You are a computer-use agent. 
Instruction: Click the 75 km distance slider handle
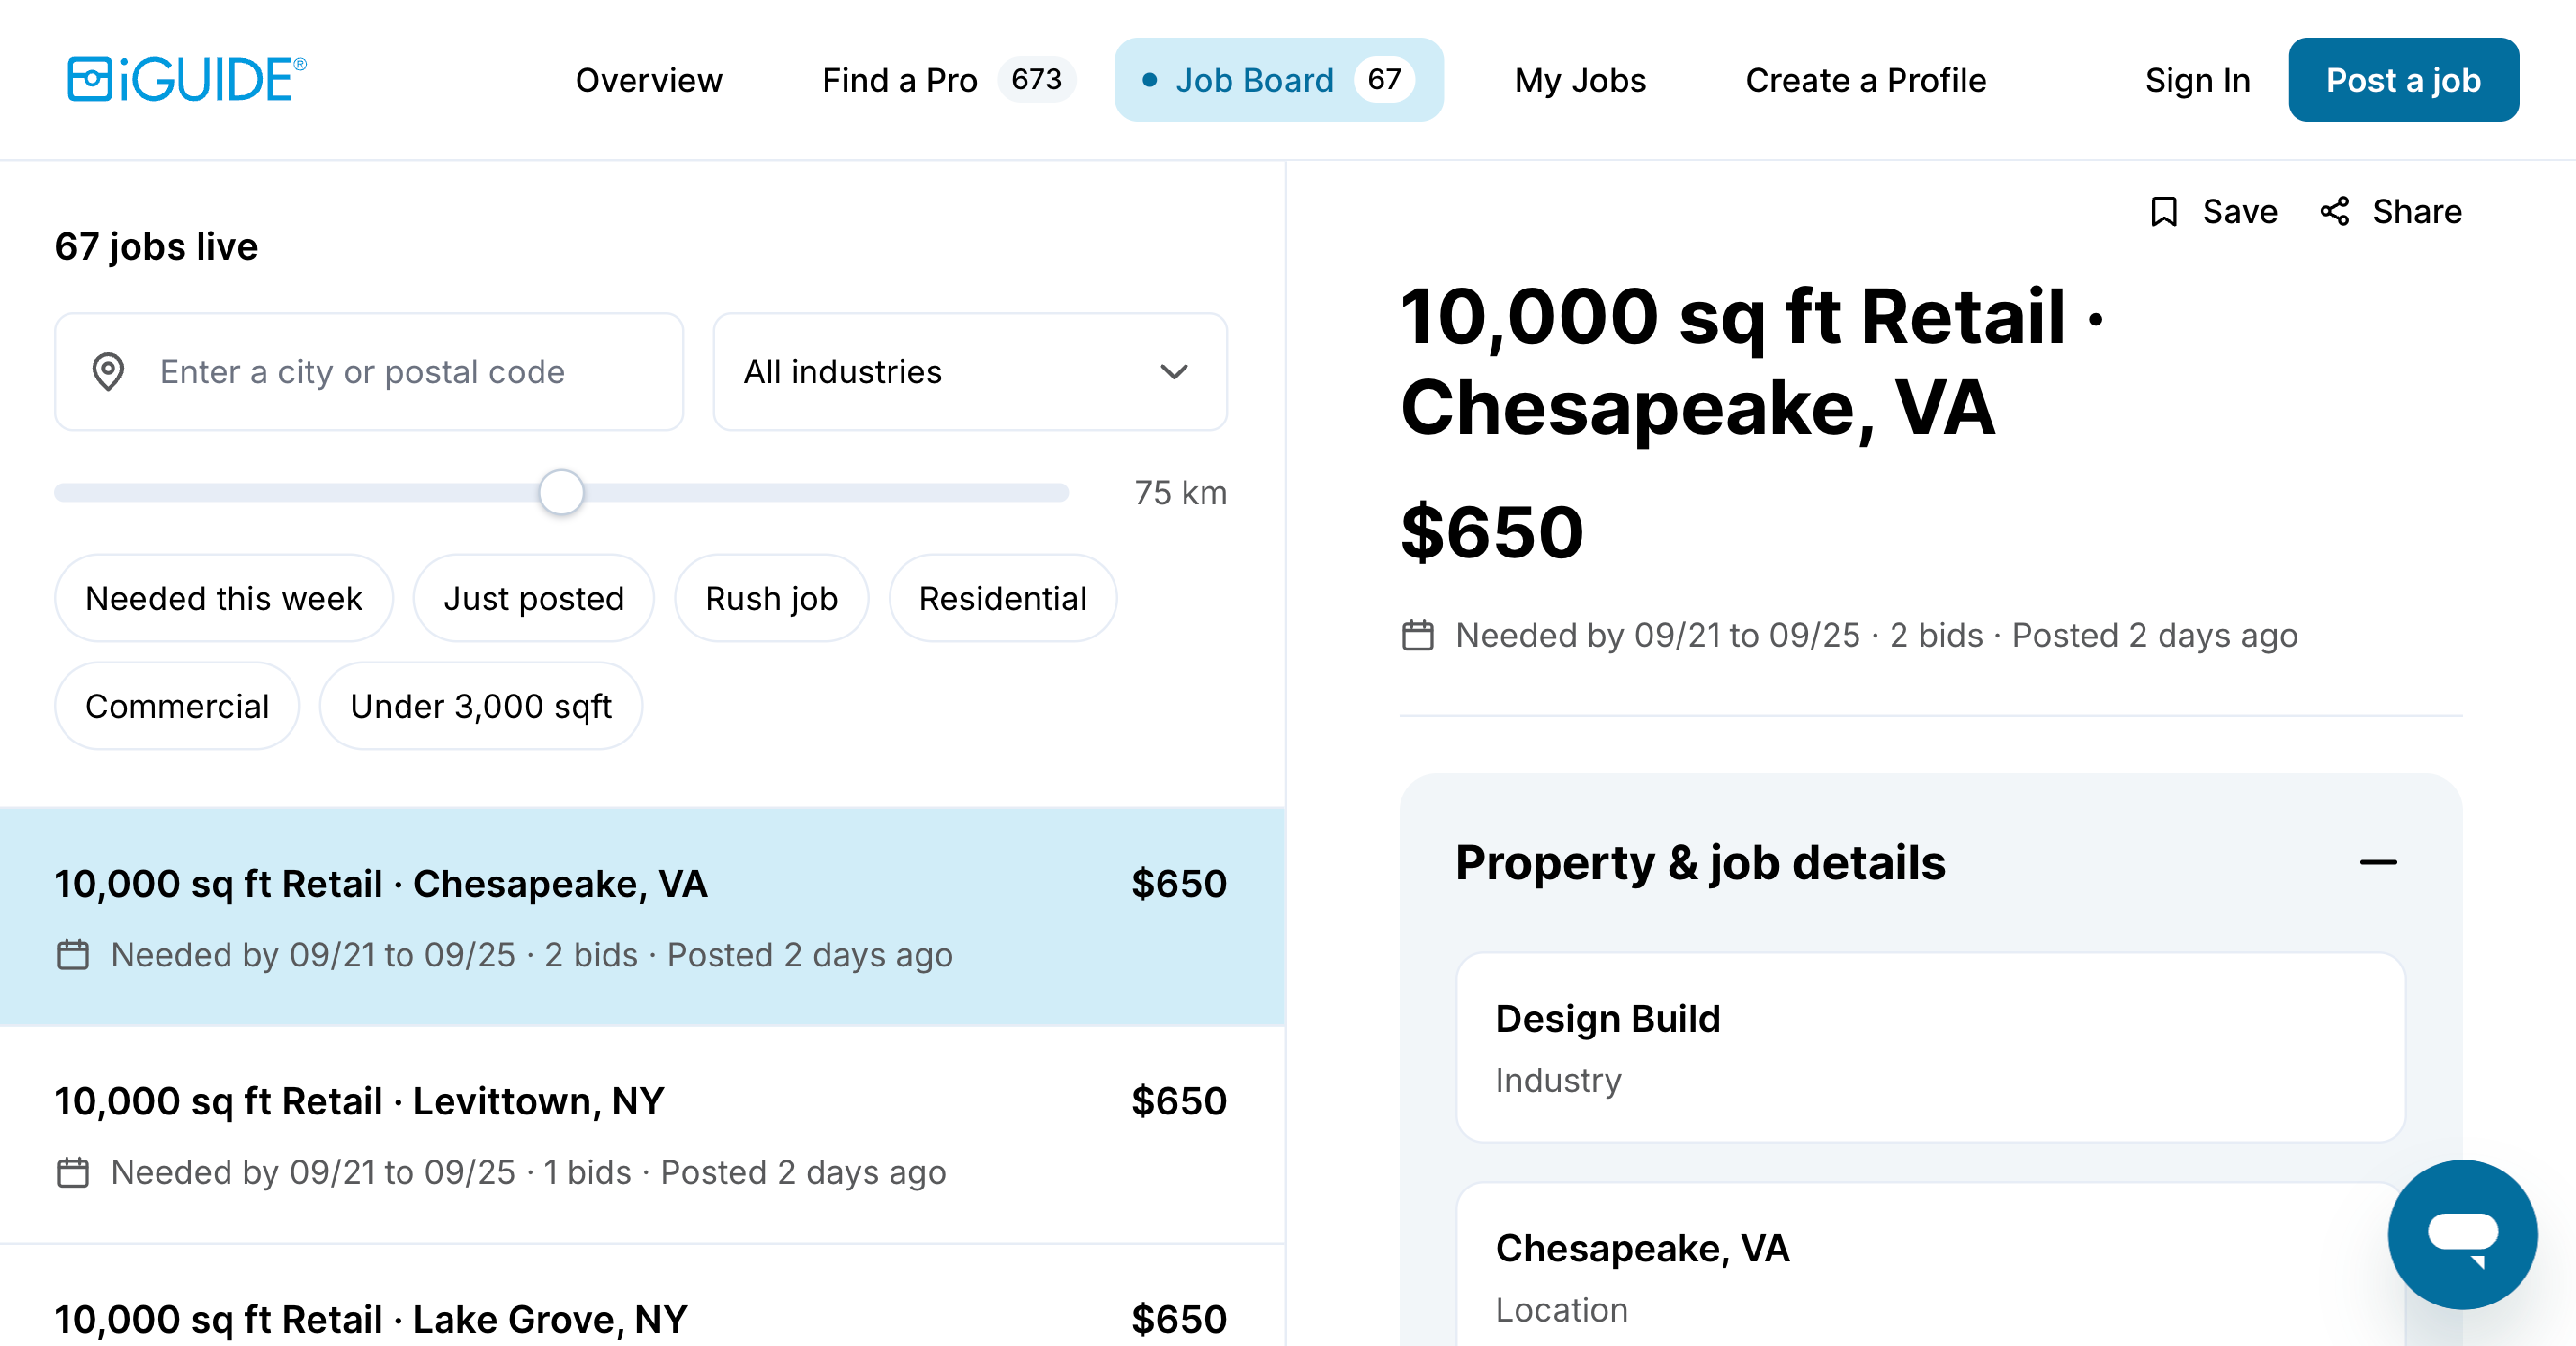[x=561, y=492]
